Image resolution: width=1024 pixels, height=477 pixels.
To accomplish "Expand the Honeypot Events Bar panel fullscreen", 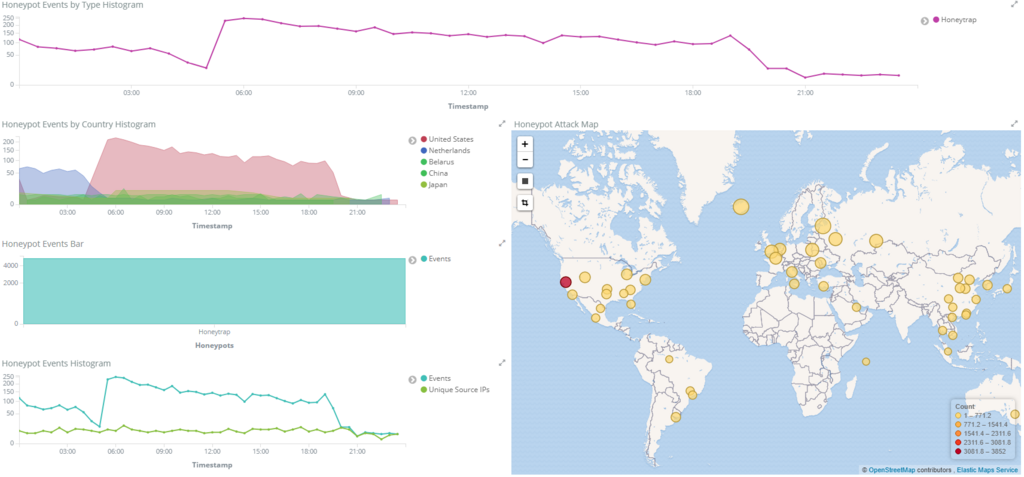I will 502,243.
